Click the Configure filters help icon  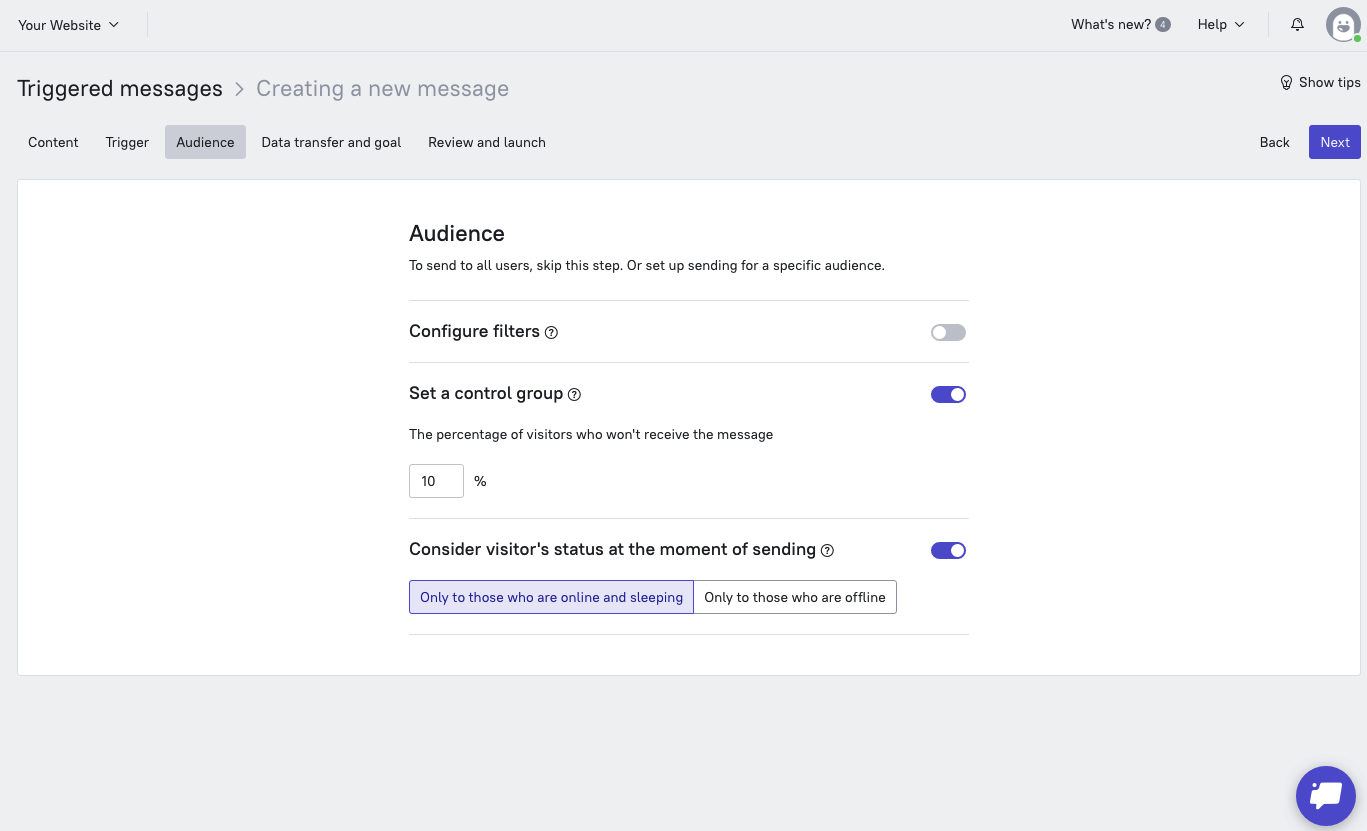551,332
